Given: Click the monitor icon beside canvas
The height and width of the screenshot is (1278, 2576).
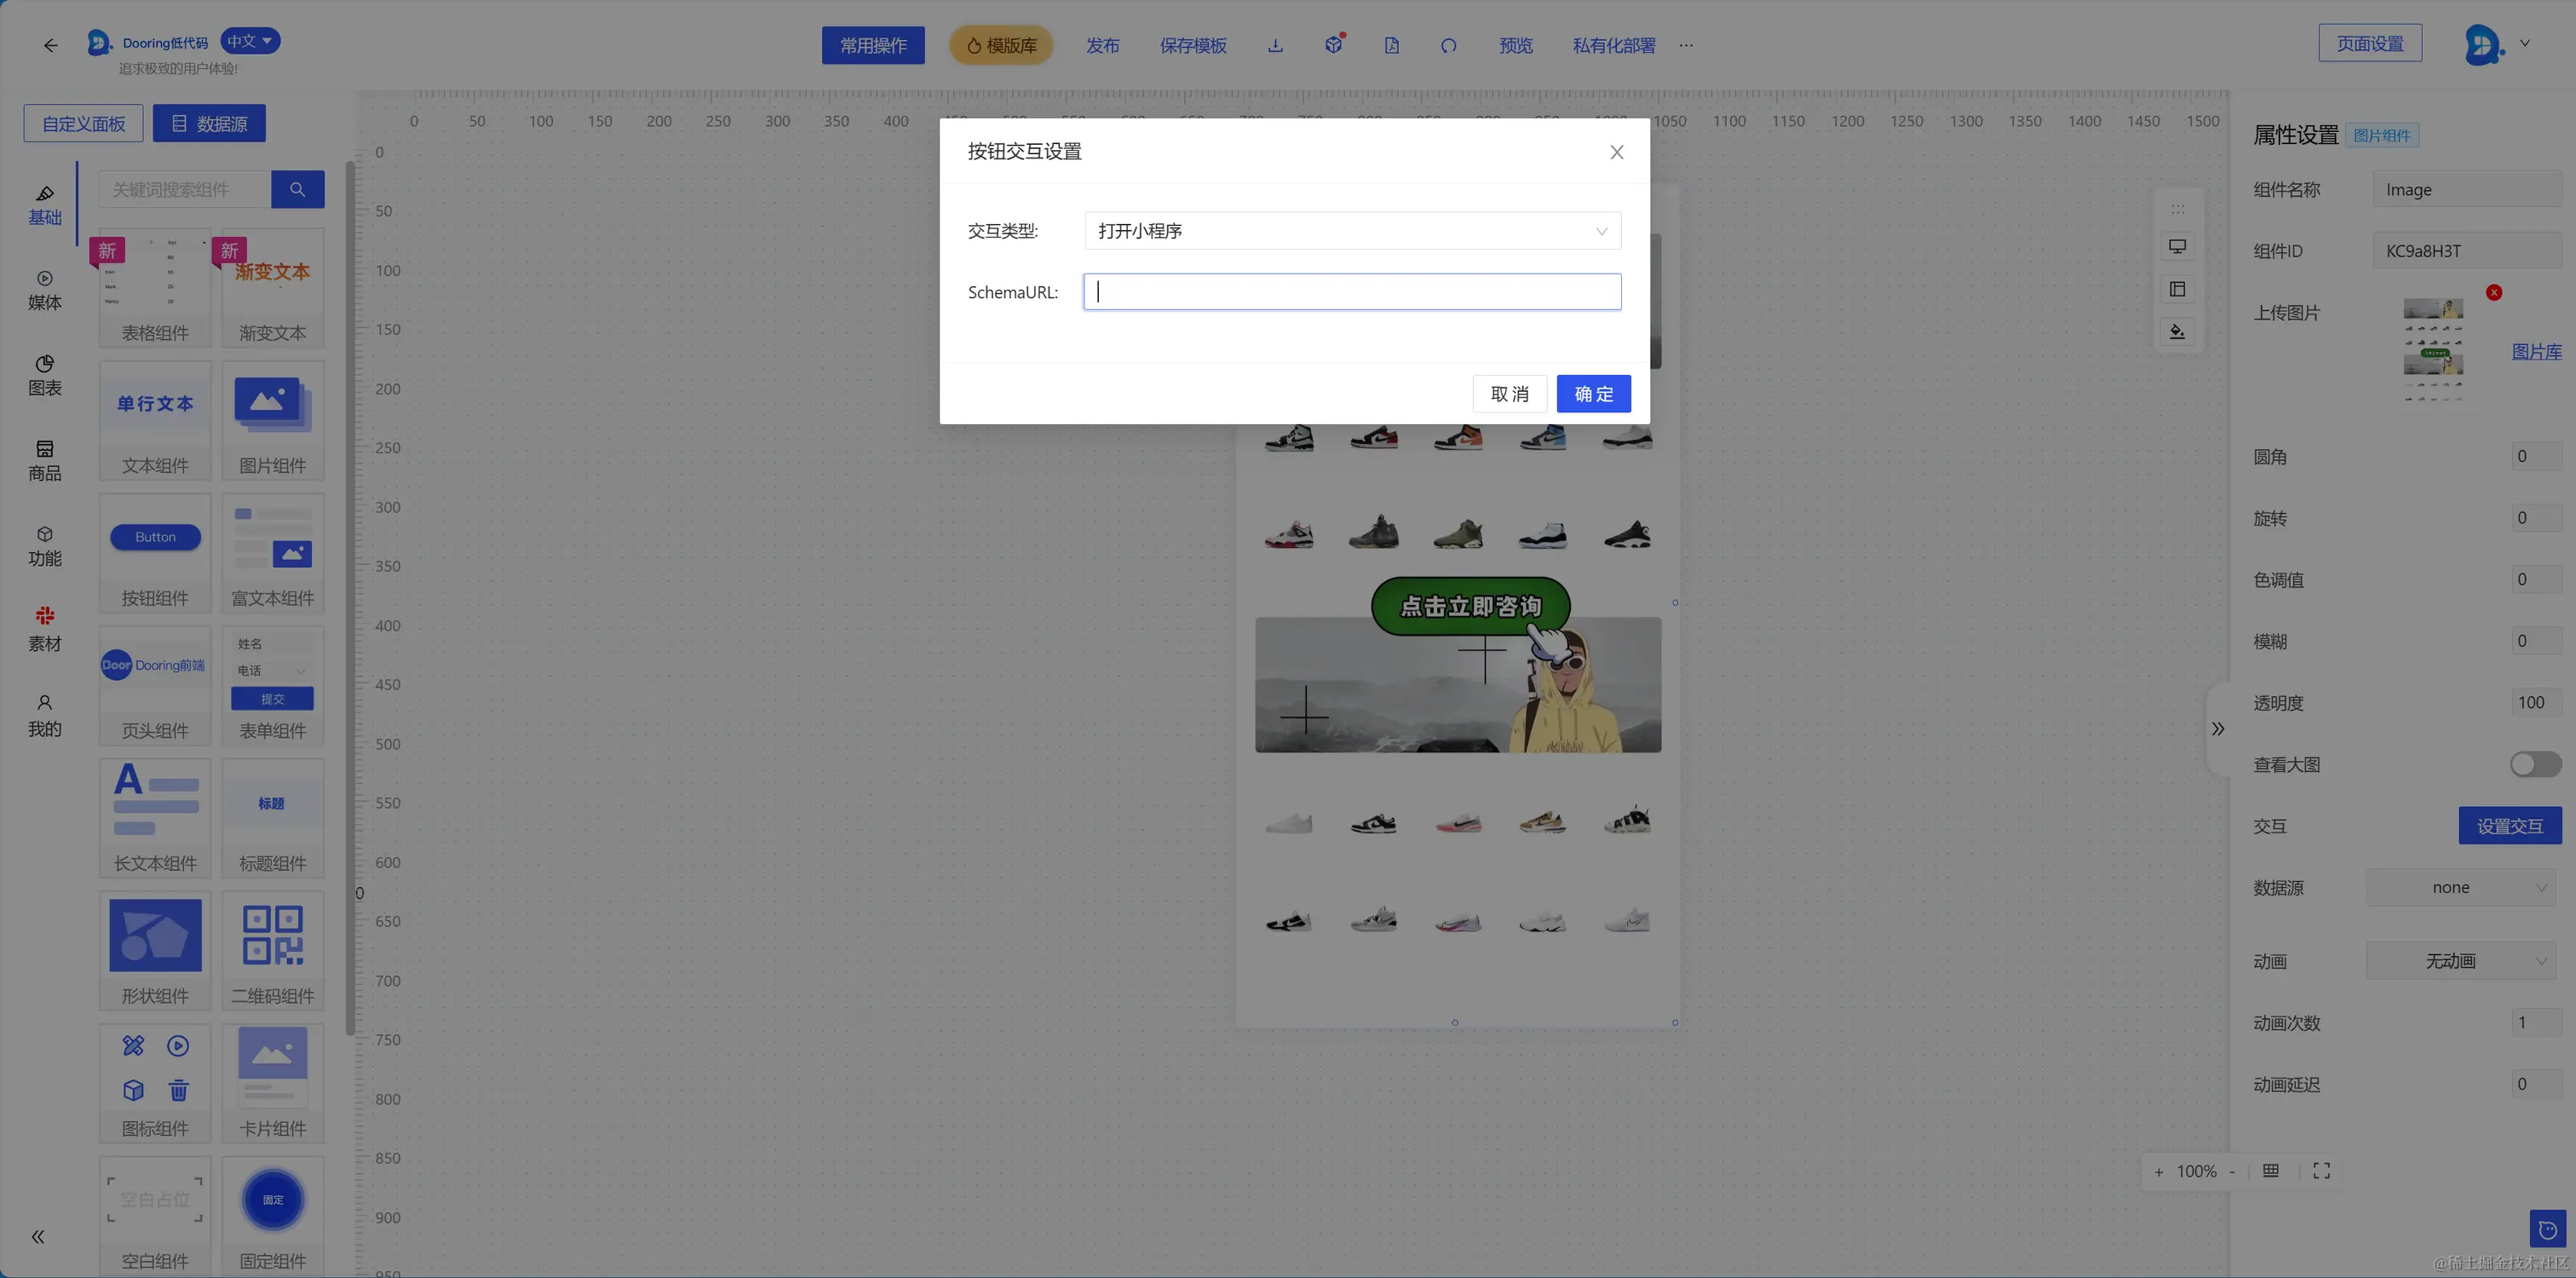Looking at the screenshot, I should click(x=2177, y=246).
